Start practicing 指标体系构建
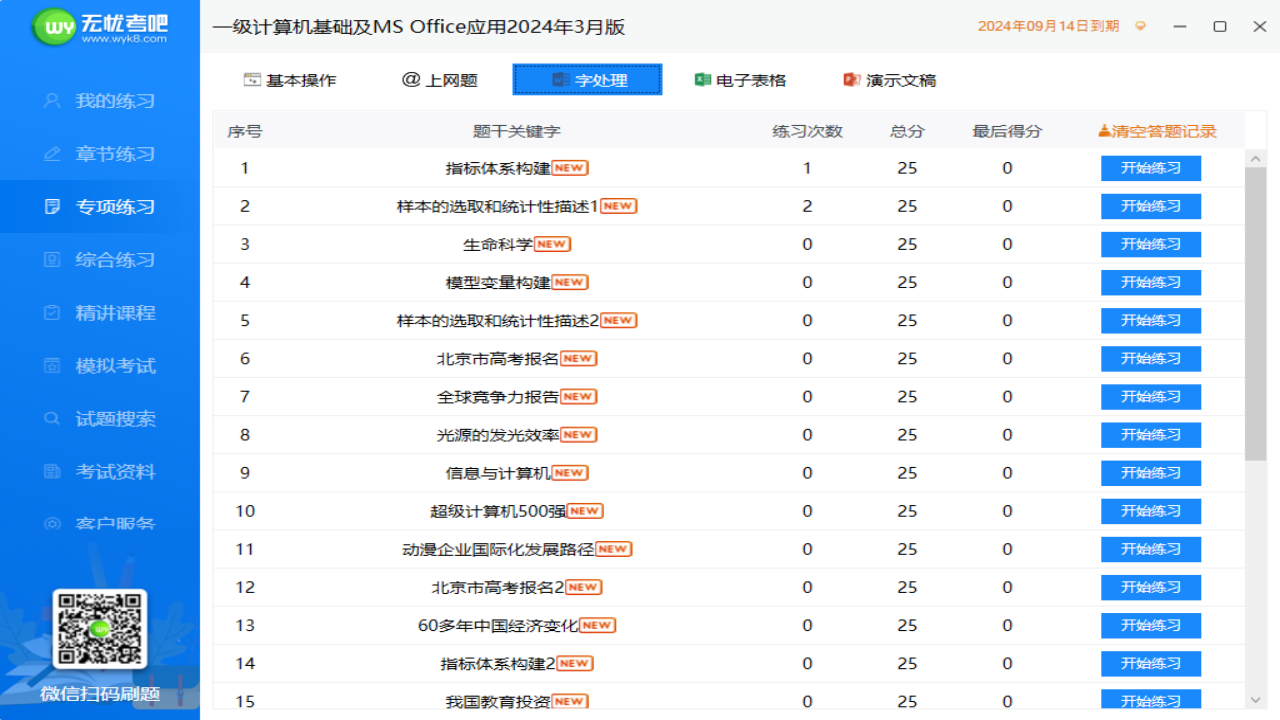This screenshot has width=1280, height=720. 1150,168
